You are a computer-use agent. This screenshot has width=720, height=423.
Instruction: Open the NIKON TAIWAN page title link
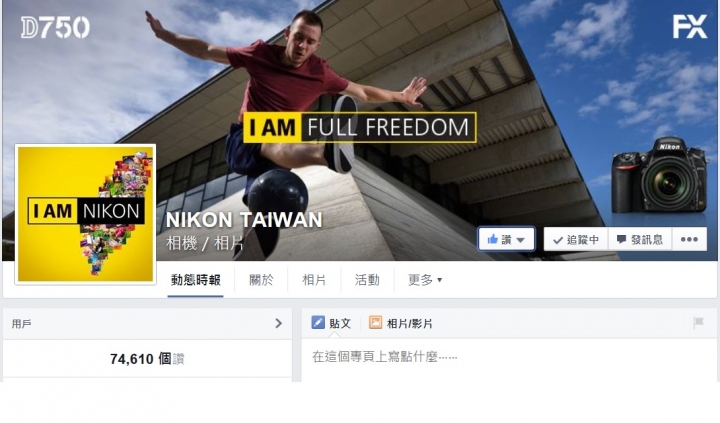point(244,220)
